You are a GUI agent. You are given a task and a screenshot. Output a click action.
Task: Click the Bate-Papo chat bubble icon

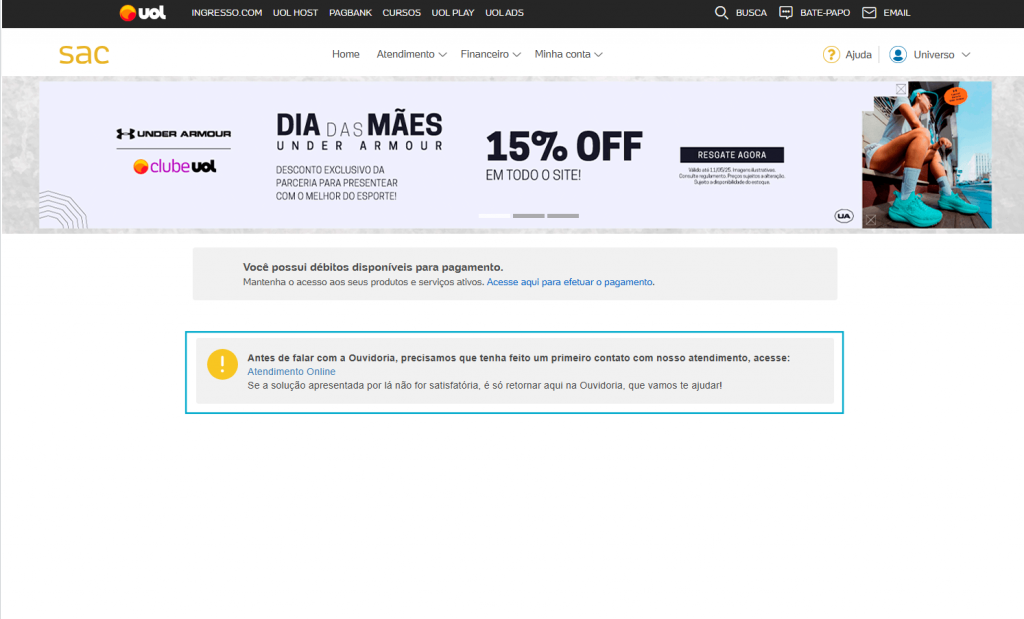[x=786, y=12]
